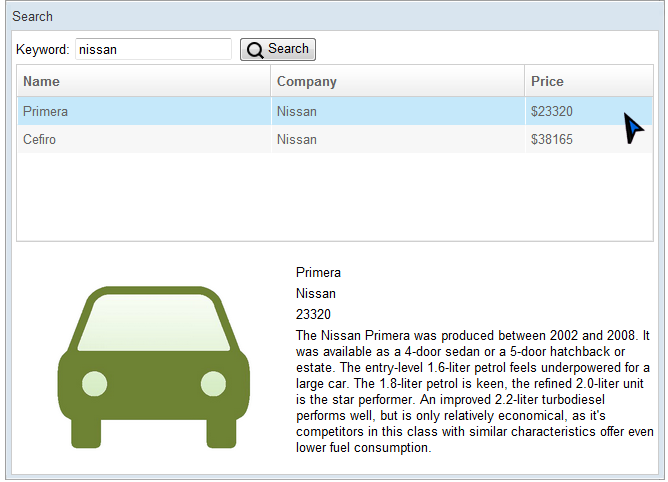Click the magnifier icon in Search button
The width and height of the screenshot is (668, 482).
(255, 50)
